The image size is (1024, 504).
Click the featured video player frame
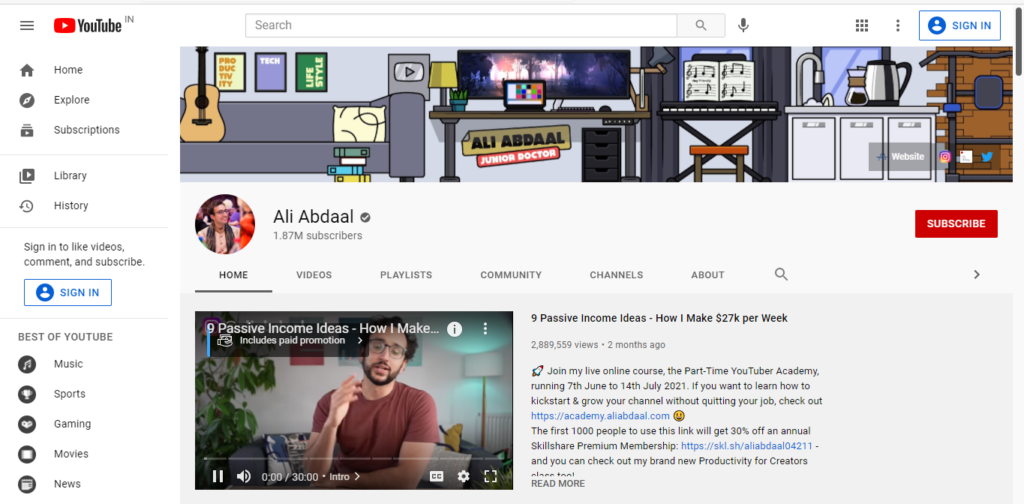pos(354,400)
